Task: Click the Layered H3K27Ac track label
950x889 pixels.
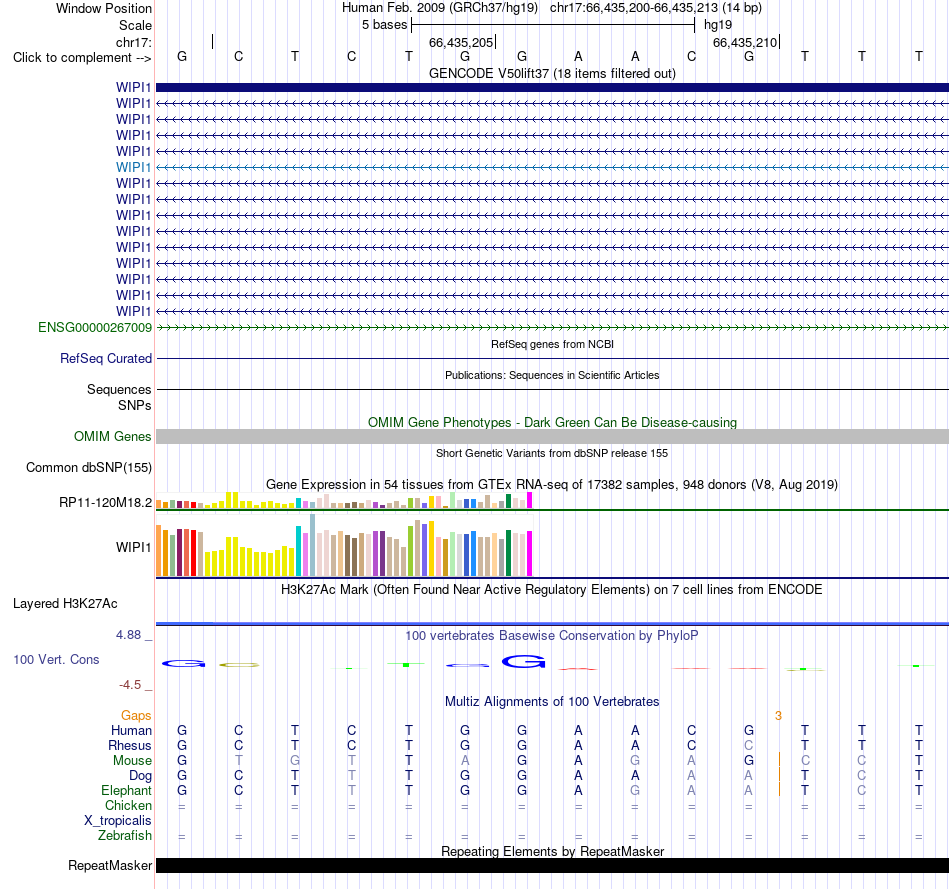Action: (65, 604)
